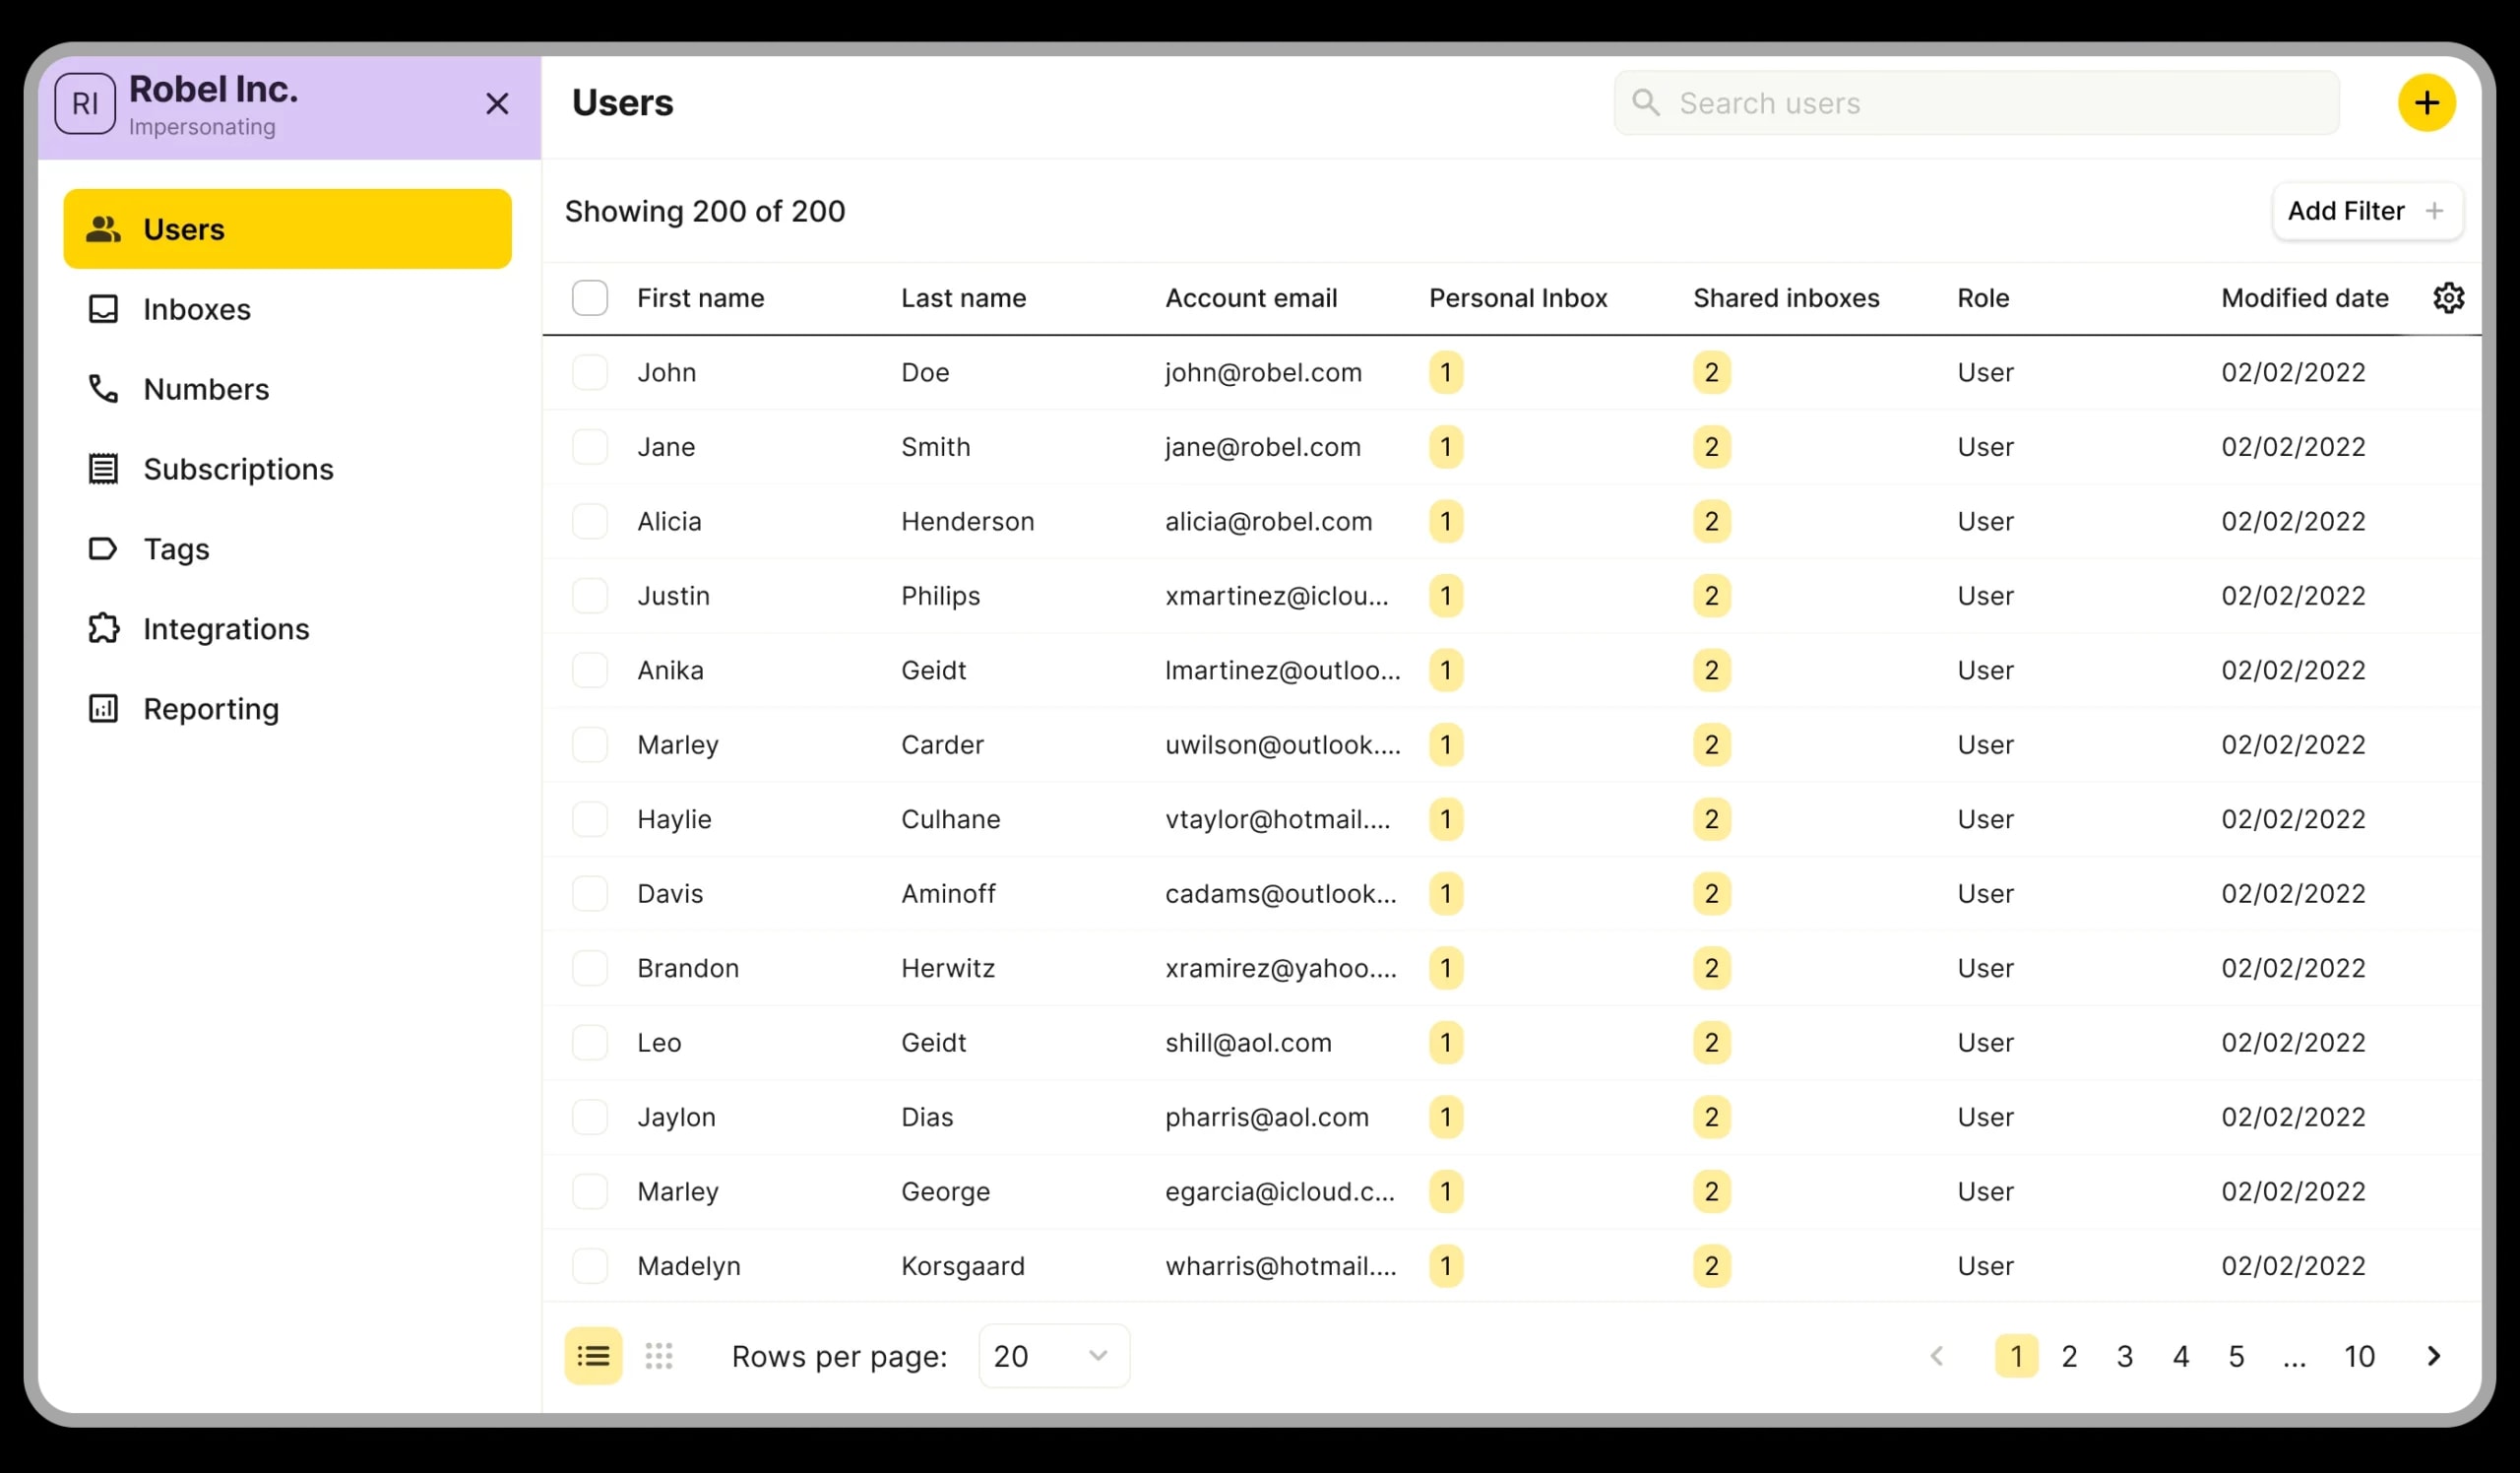
Task: Click the Korsgaard last name cell
Action: [963, 1266]
